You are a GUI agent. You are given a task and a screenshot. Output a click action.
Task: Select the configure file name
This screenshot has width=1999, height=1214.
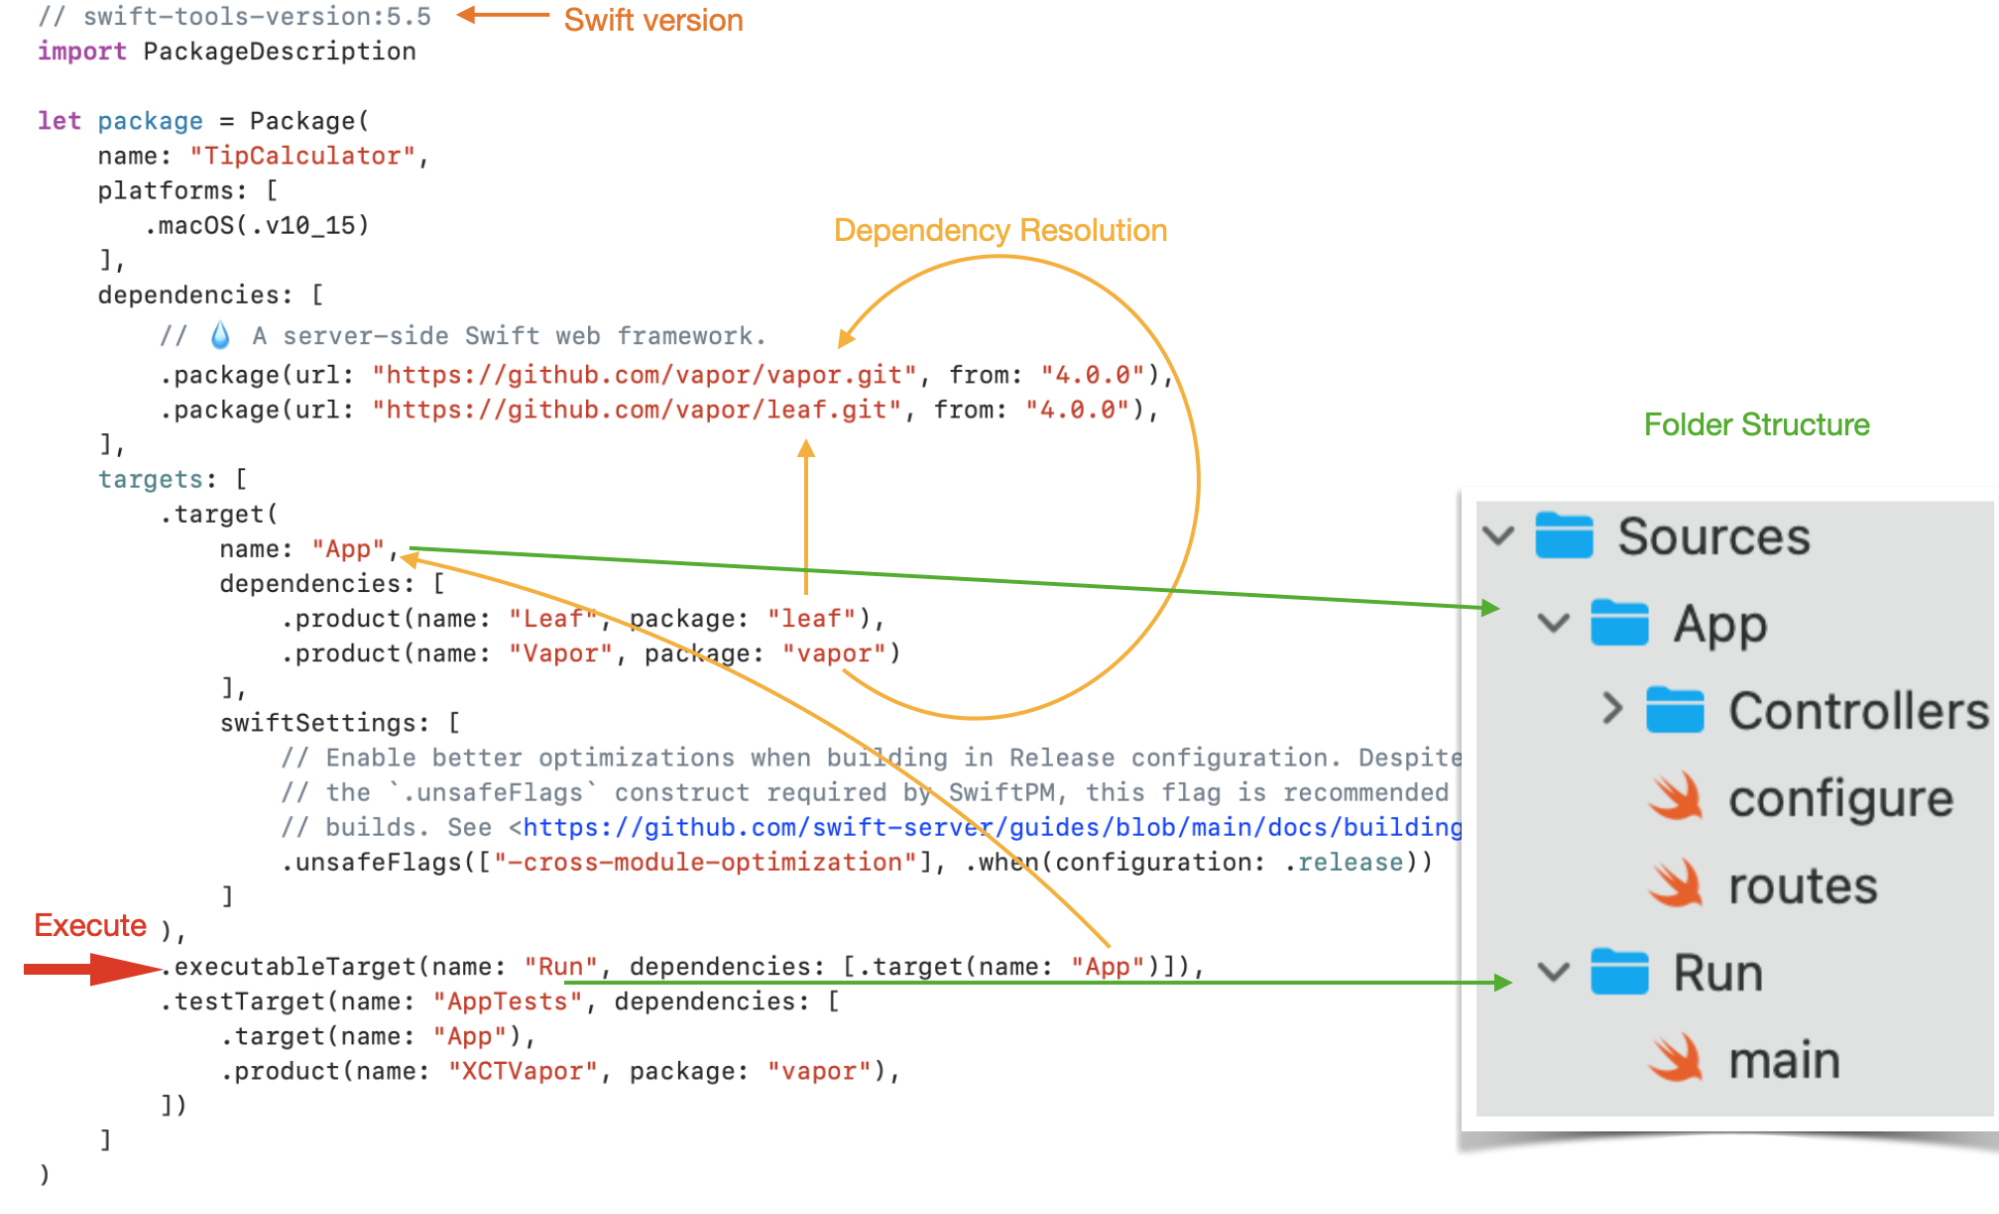click(x=1840, y=799)
